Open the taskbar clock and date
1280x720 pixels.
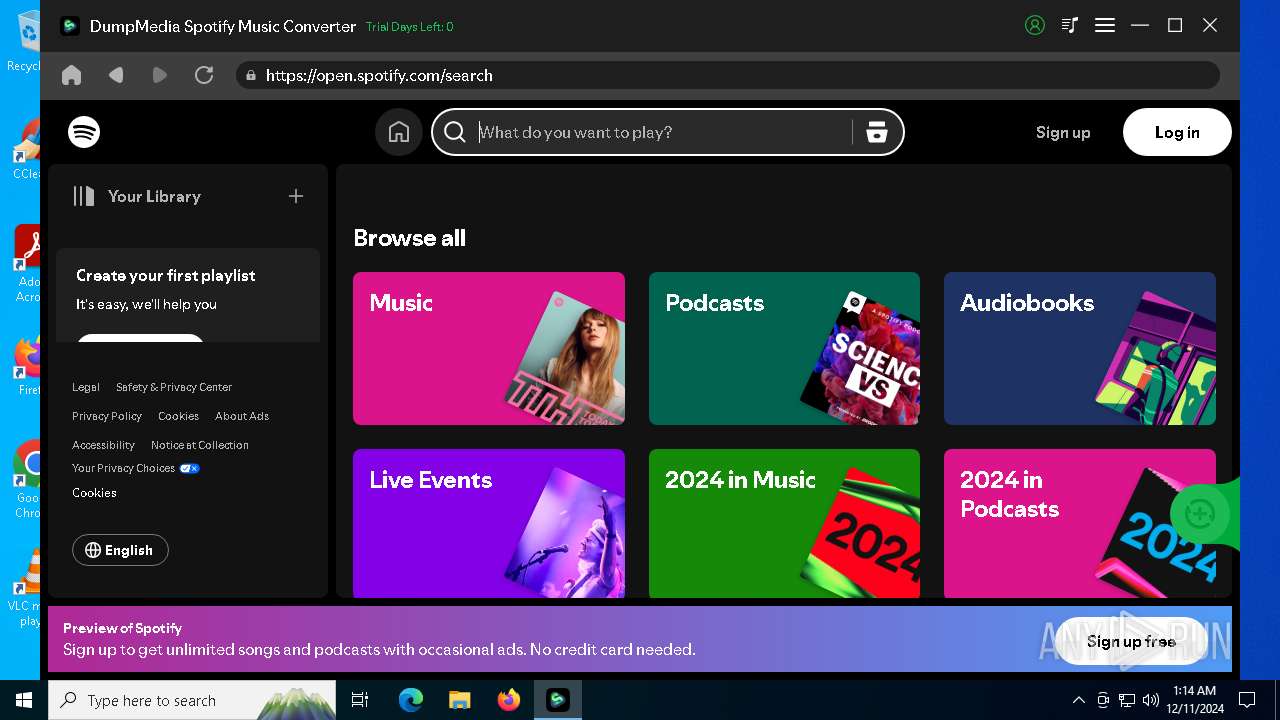[1194, 700]
